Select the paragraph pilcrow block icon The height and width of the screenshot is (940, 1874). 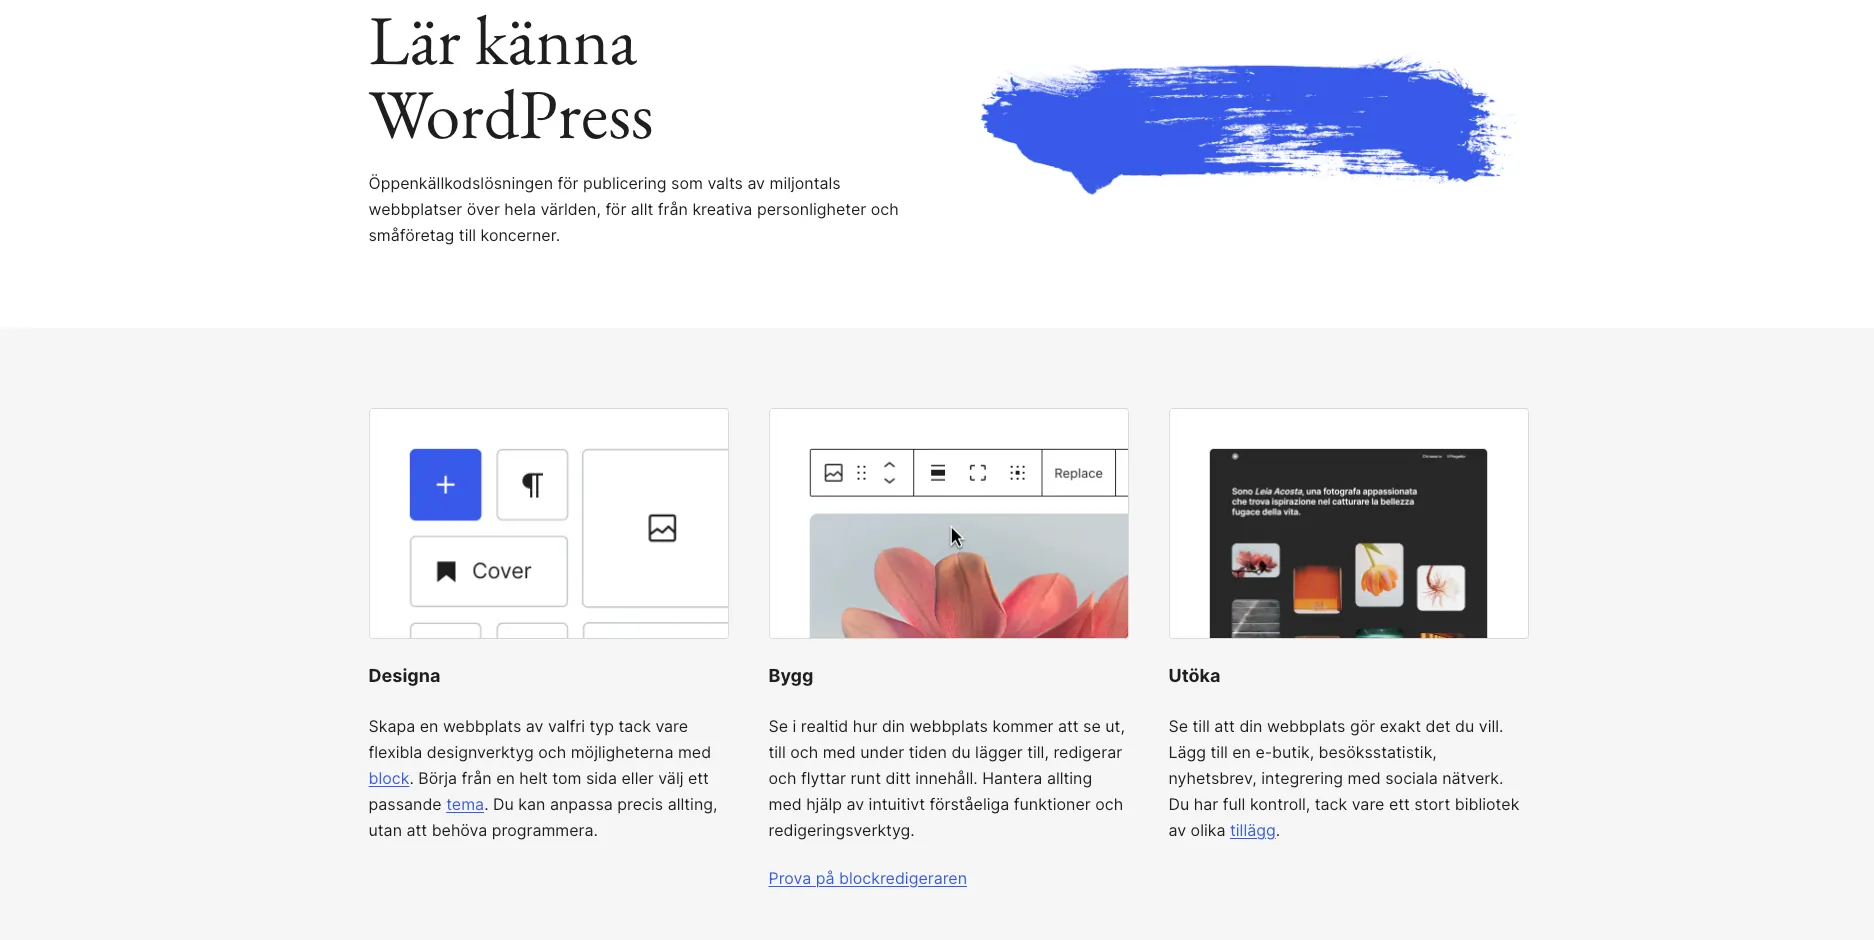pyautogui.click(x=532, y=485)
